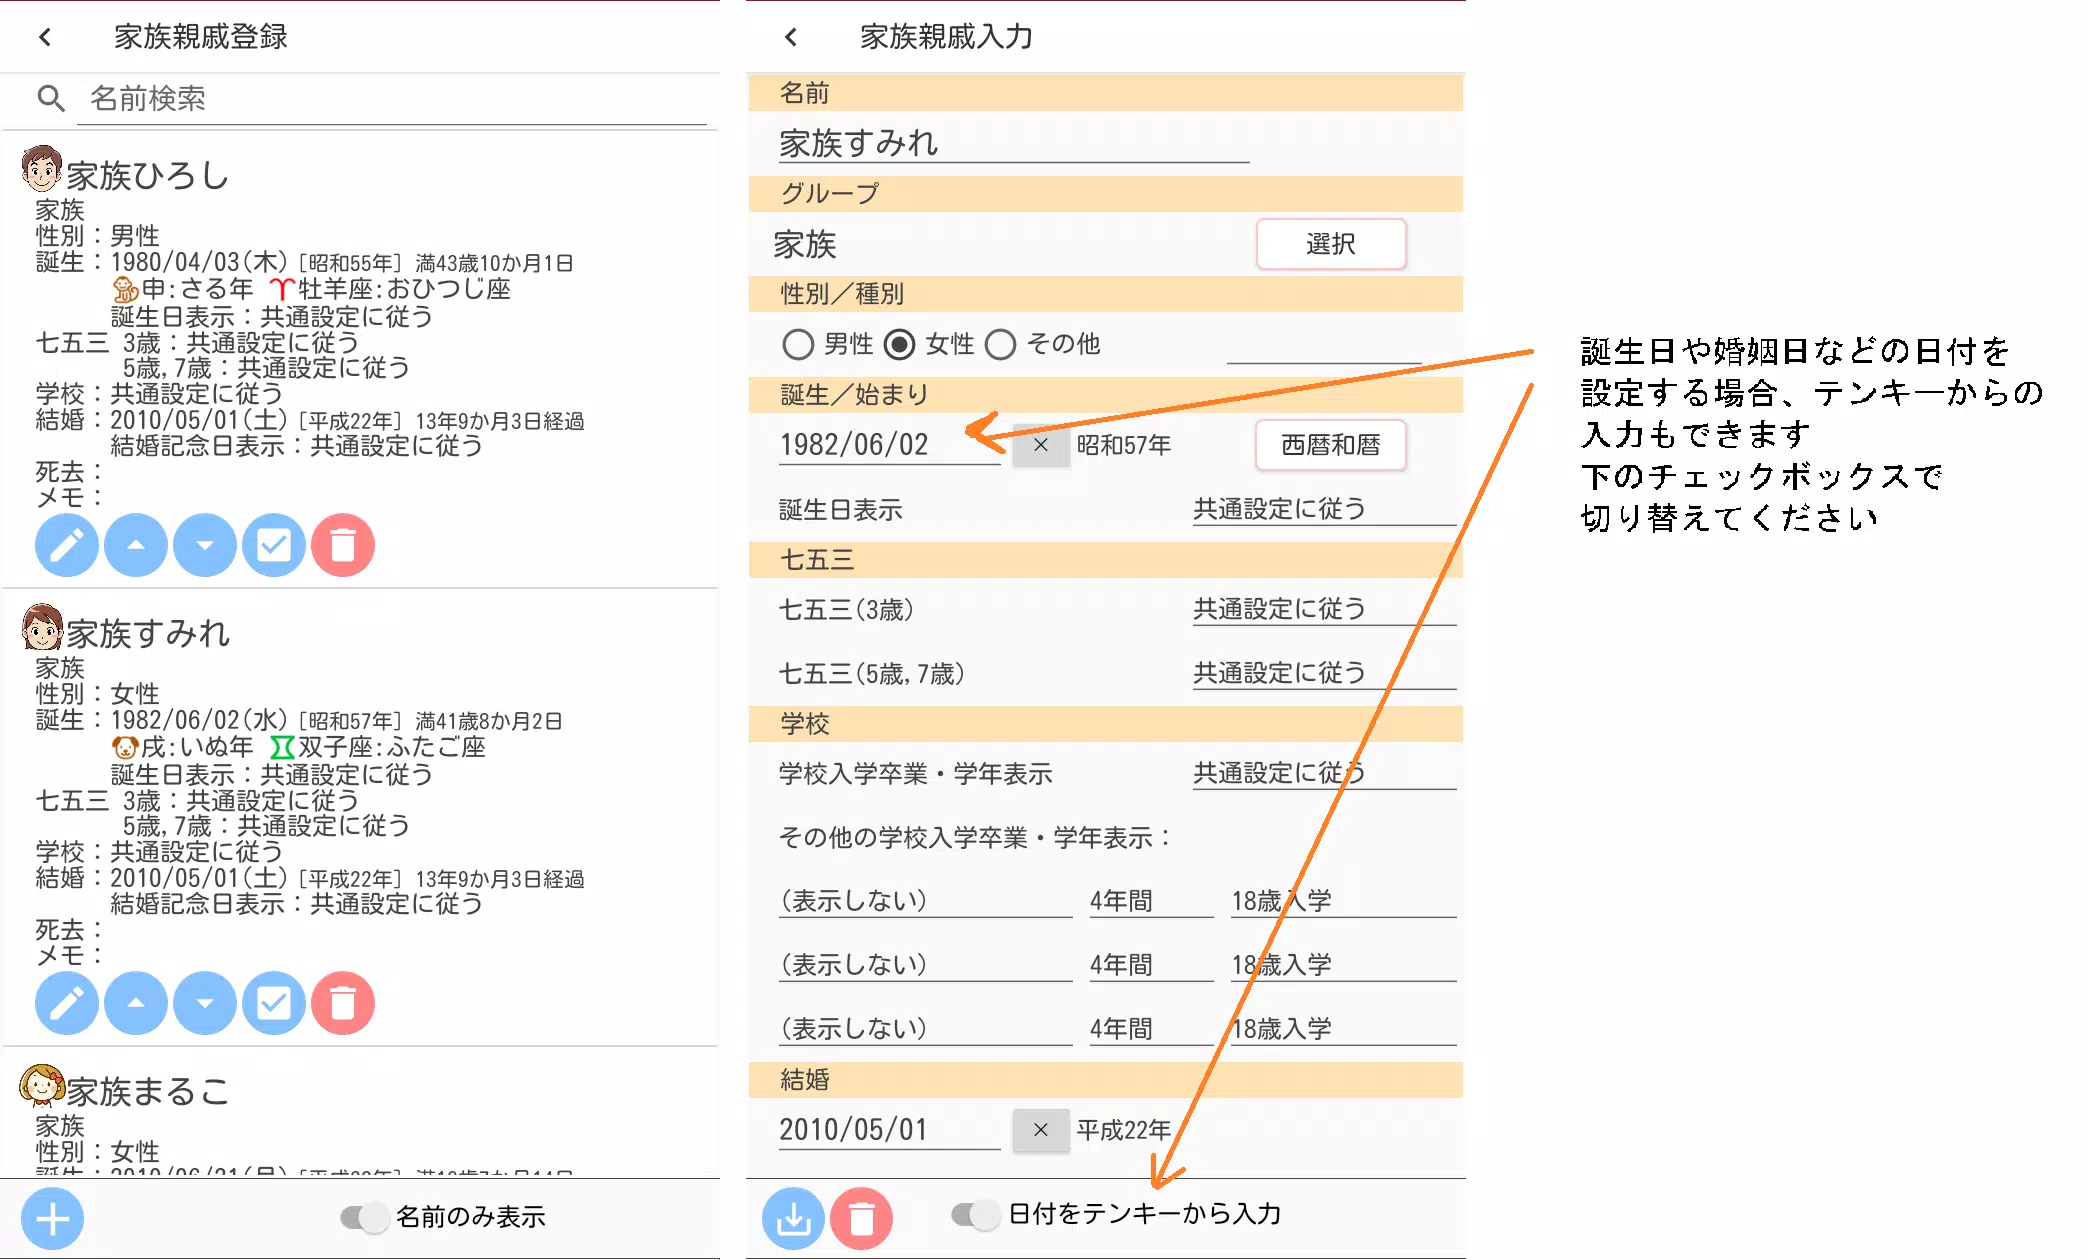This screenshot has height=1260, width=2088.
Task: Toggle the 名前のみ表示 switch
Action: click(364, 1217)
